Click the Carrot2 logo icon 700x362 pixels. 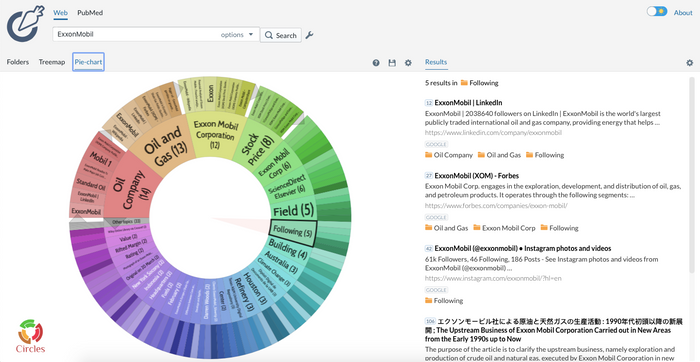(25, 24)
